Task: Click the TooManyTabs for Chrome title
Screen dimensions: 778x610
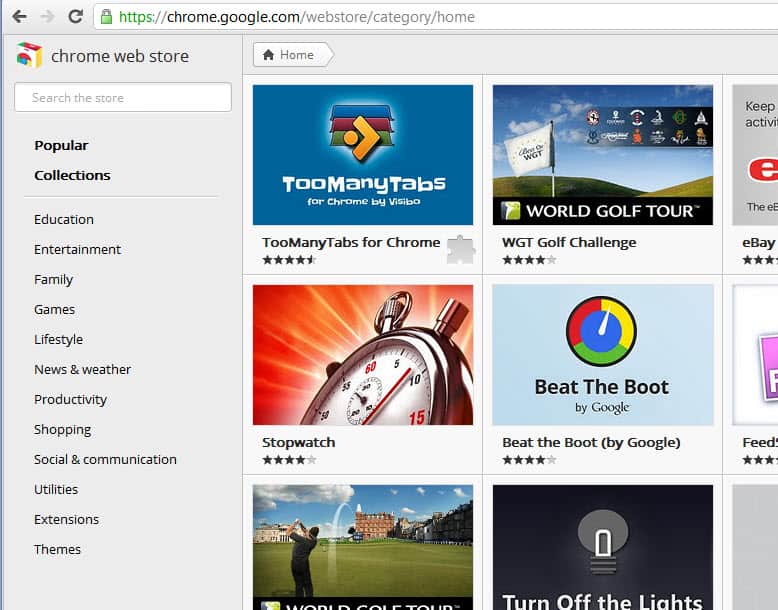Action: (351, 242)
